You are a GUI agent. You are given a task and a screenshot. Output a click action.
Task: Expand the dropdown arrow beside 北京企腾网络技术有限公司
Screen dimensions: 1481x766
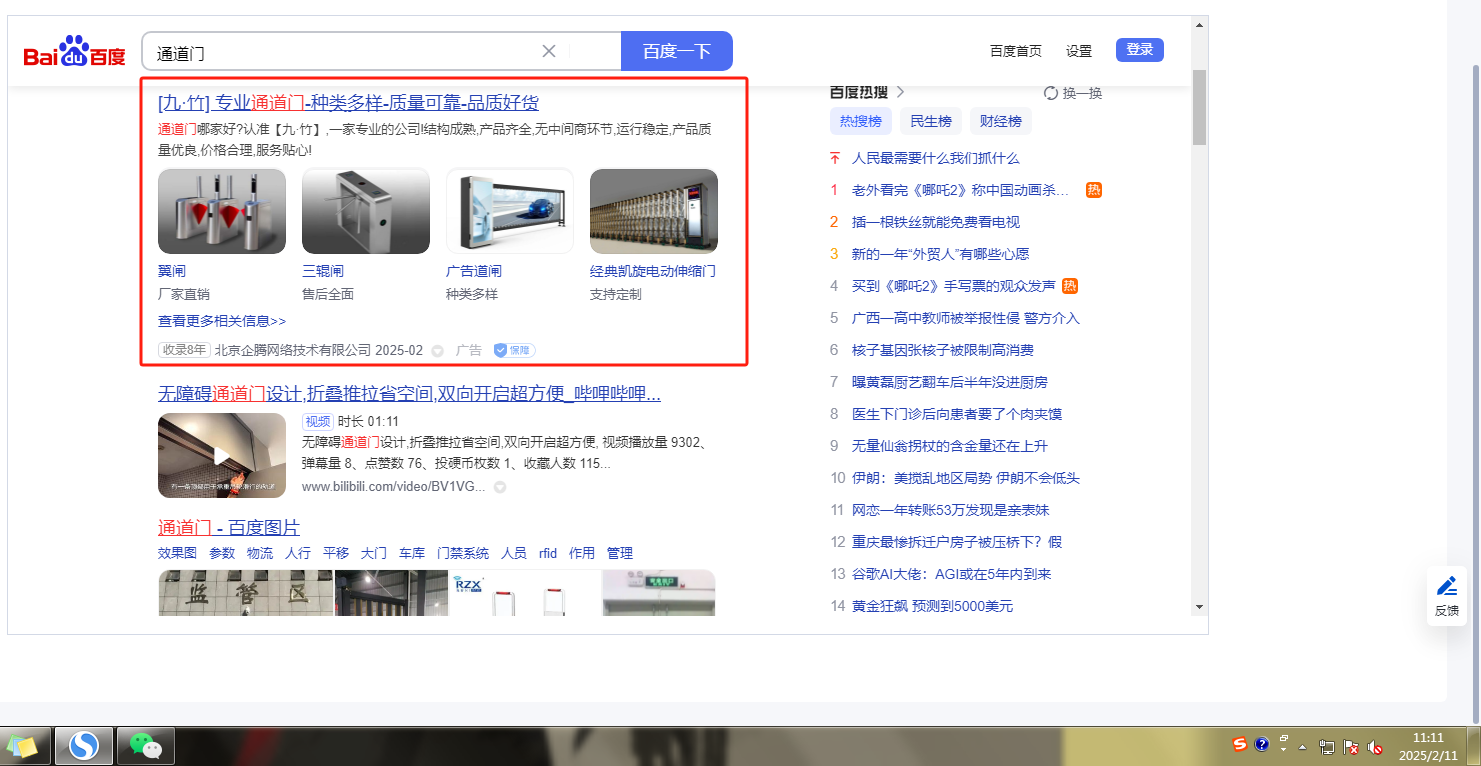[x=437, y=351]
